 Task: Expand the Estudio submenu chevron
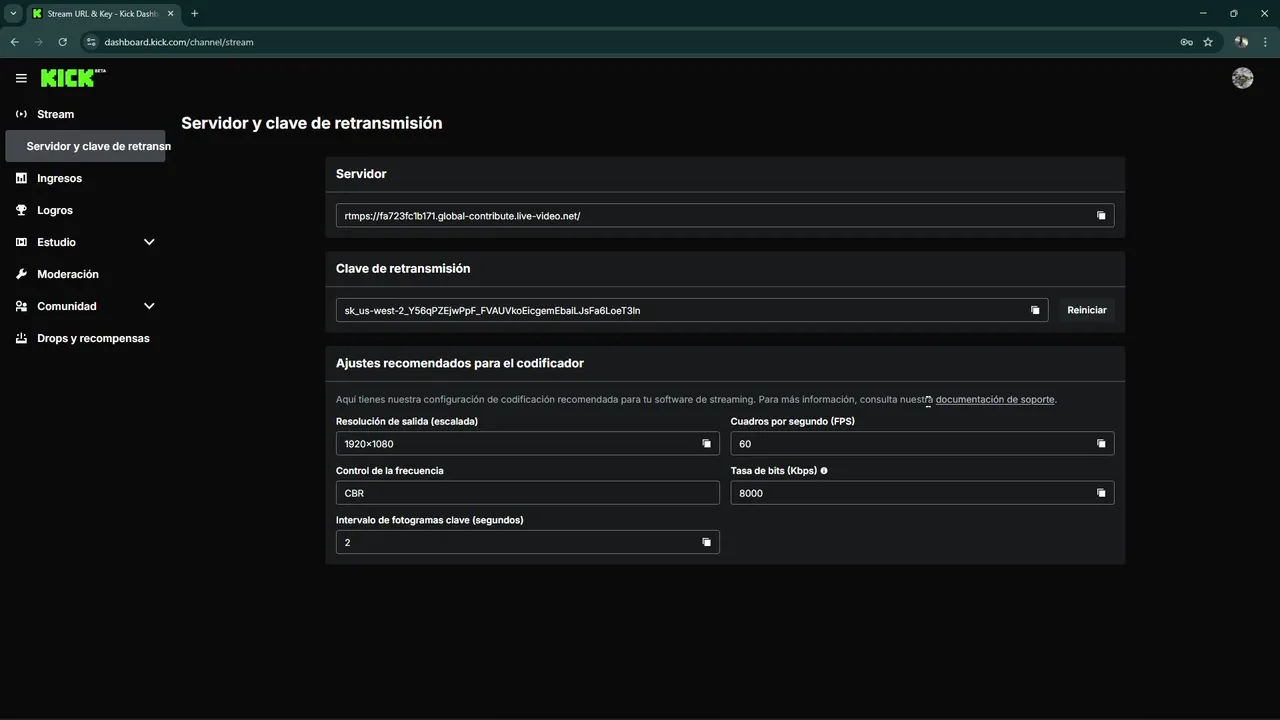pos(149,242)
